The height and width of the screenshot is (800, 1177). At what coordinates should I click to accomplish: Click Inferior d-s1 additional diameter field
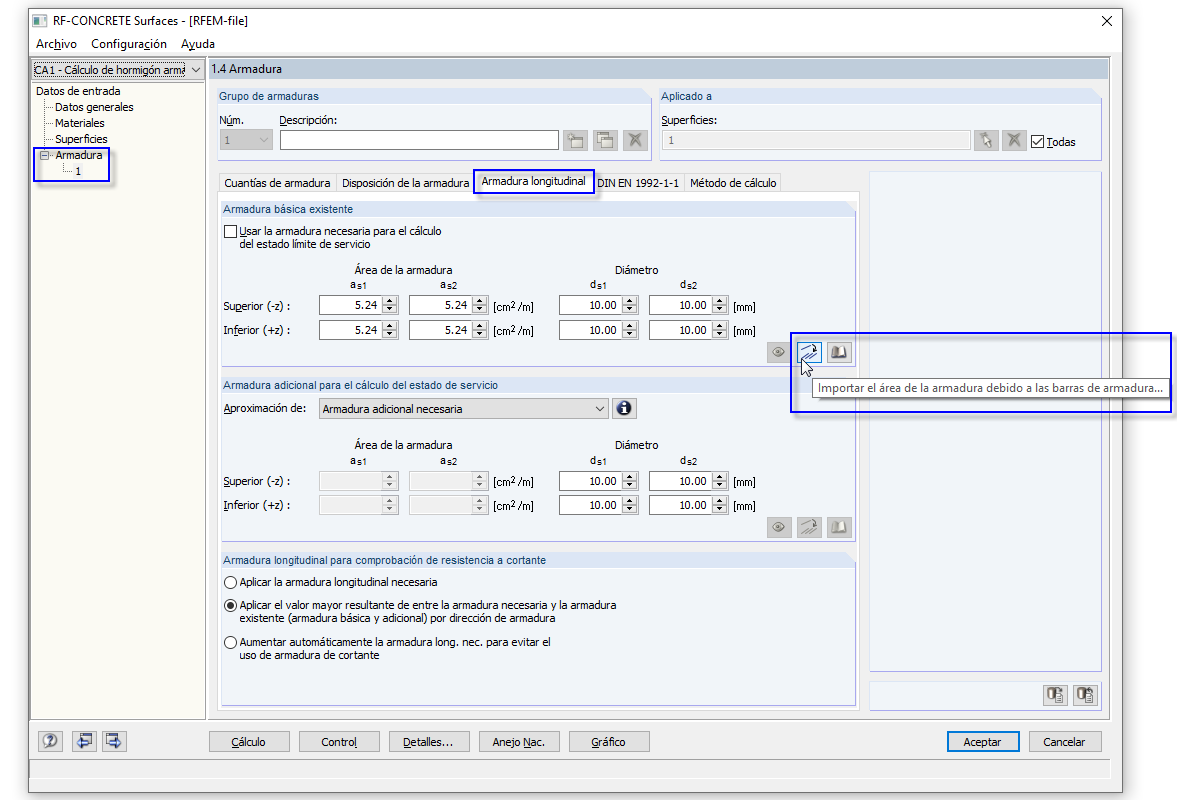[591, 506]
